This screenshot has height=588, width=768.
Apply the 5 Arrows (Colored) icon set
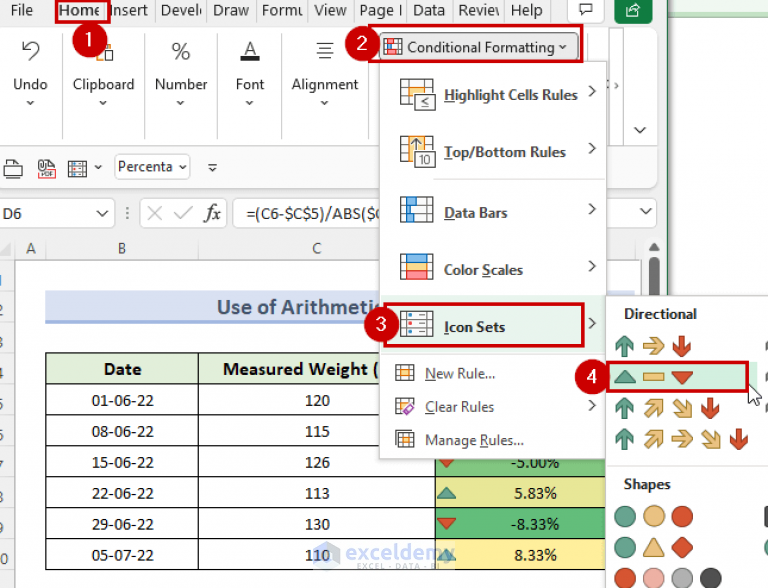(x=682, y=439)
